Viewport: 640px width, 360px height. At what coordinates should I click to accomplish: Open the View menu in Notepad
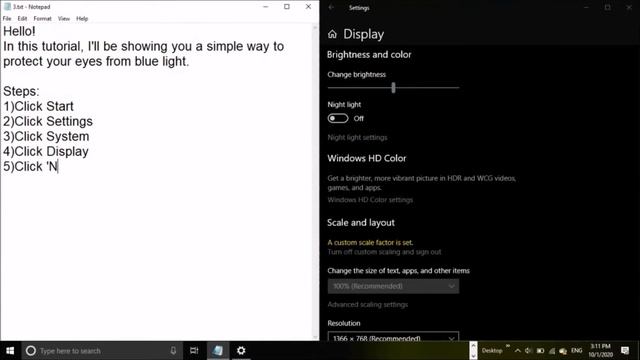tap(64, 18)
